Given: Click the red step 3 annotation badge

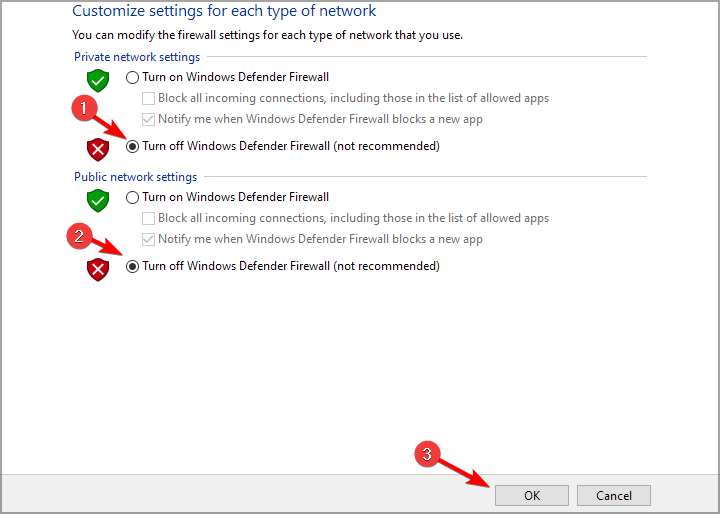Looking at the screenshot, I should (x=427, y=453).
